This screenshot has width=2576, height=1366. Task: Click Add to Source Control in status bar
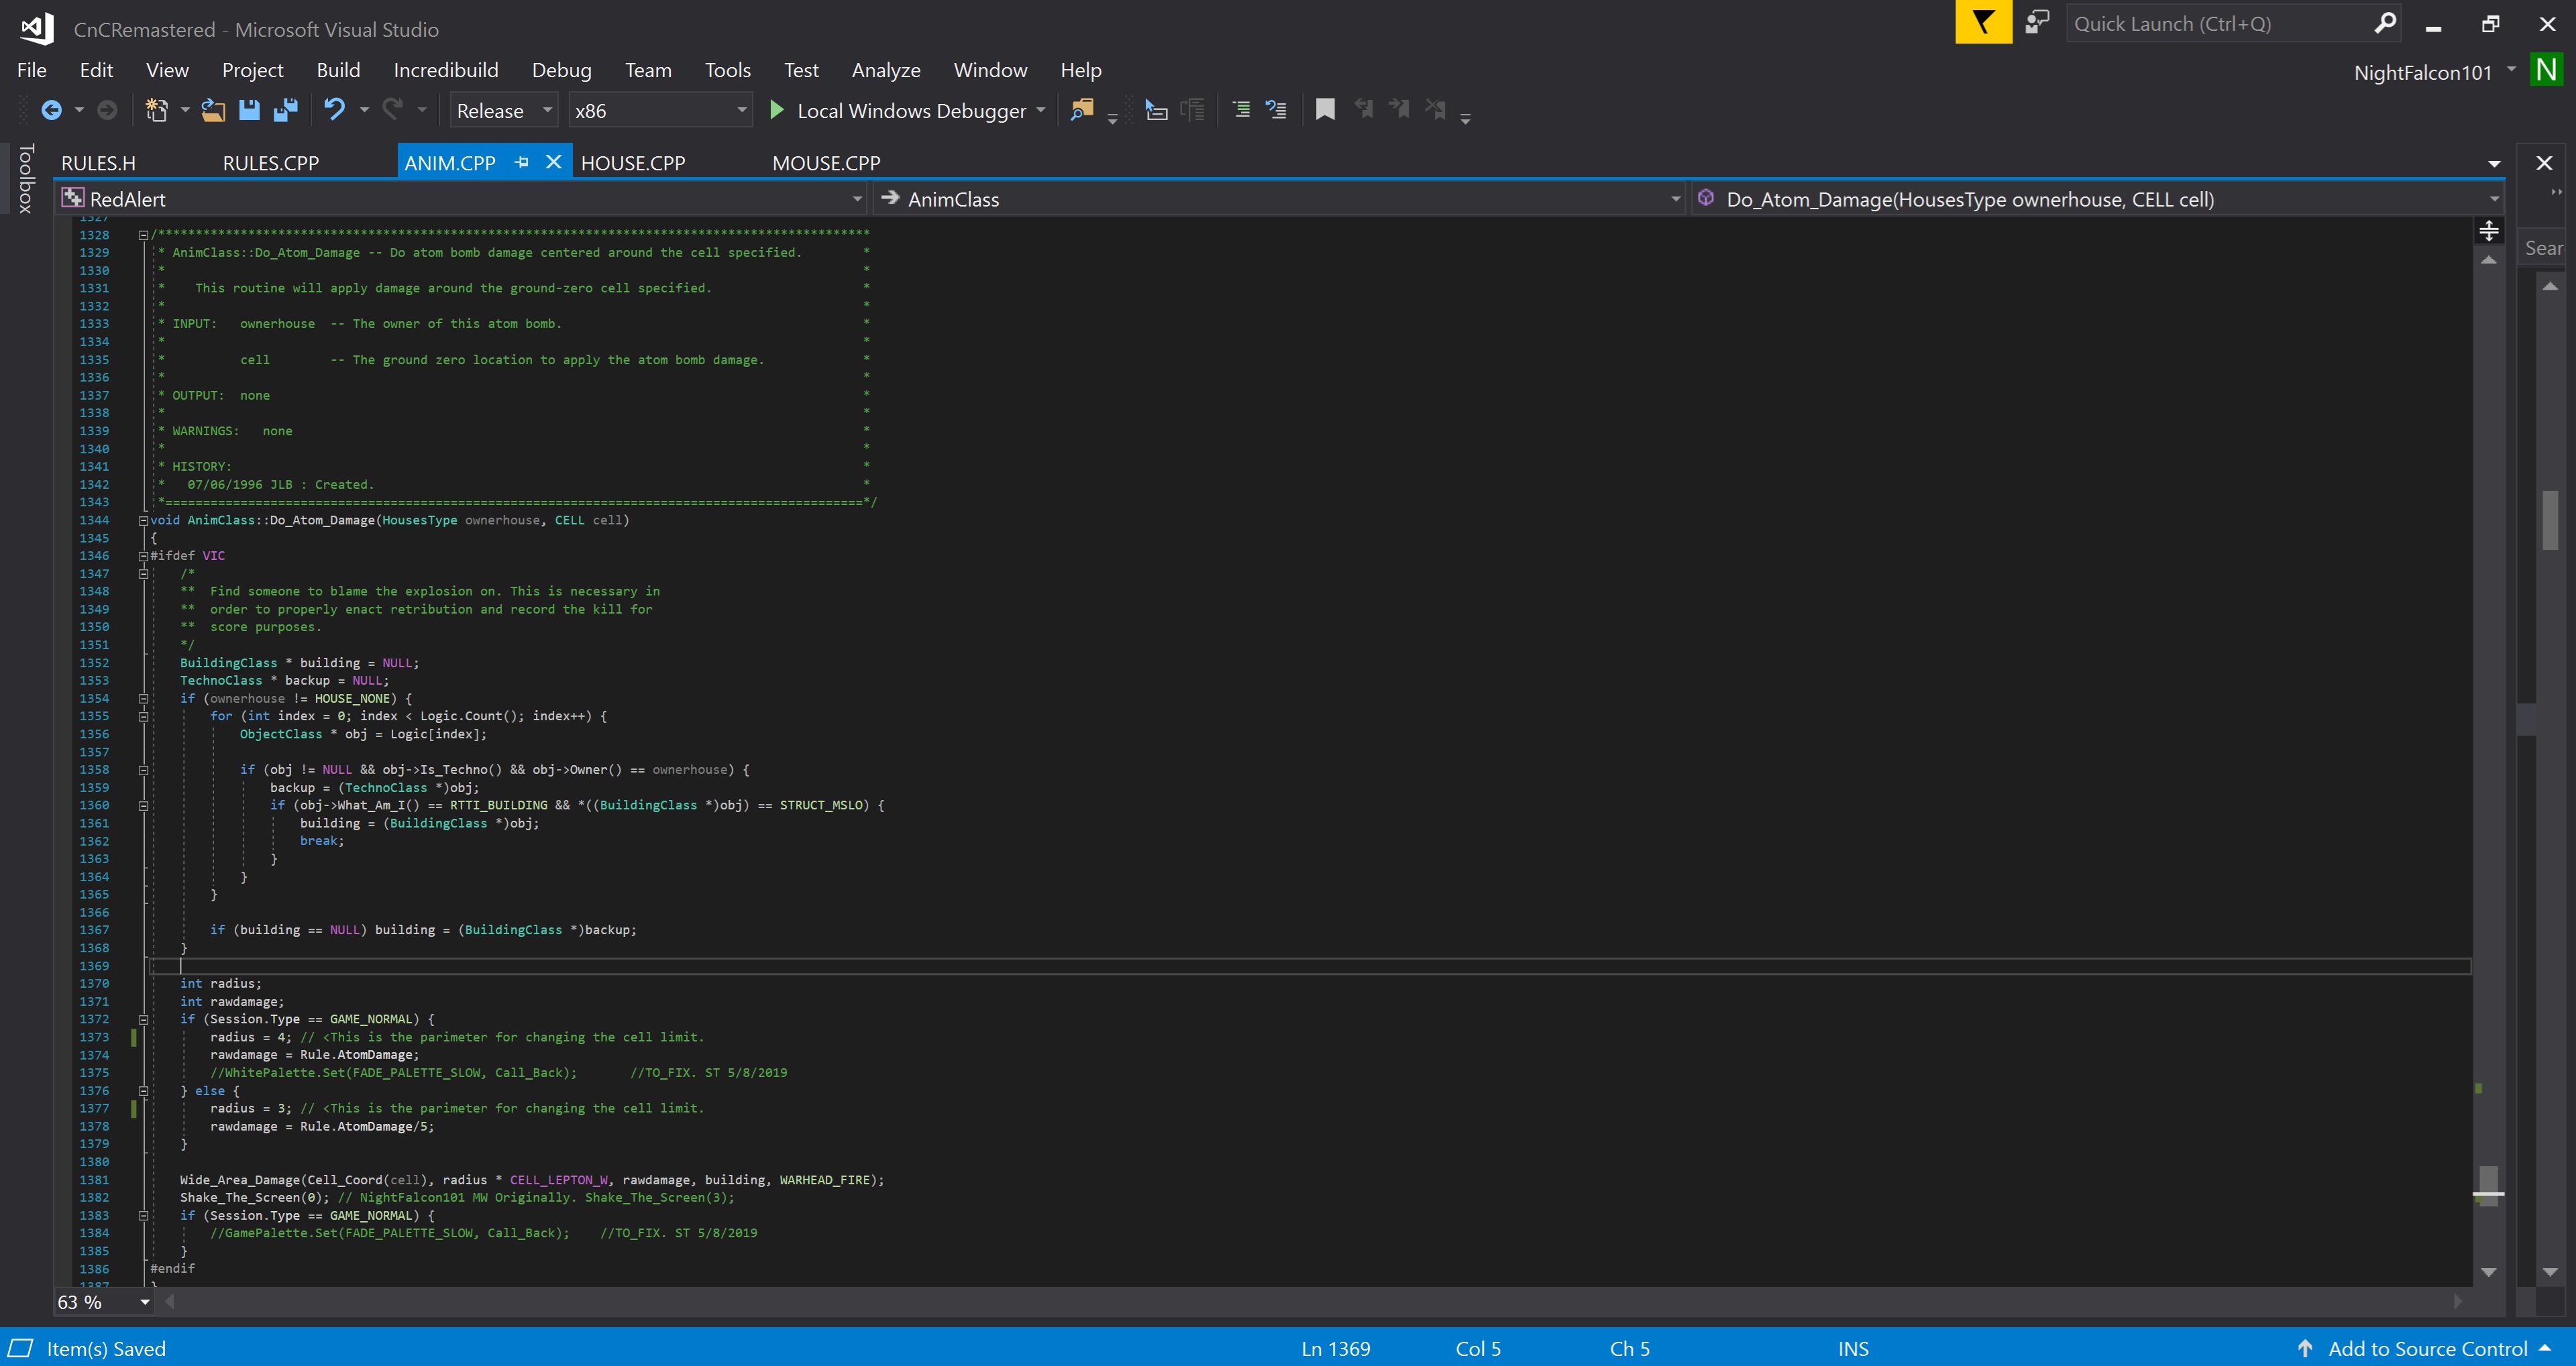tap(2427, 1348)
